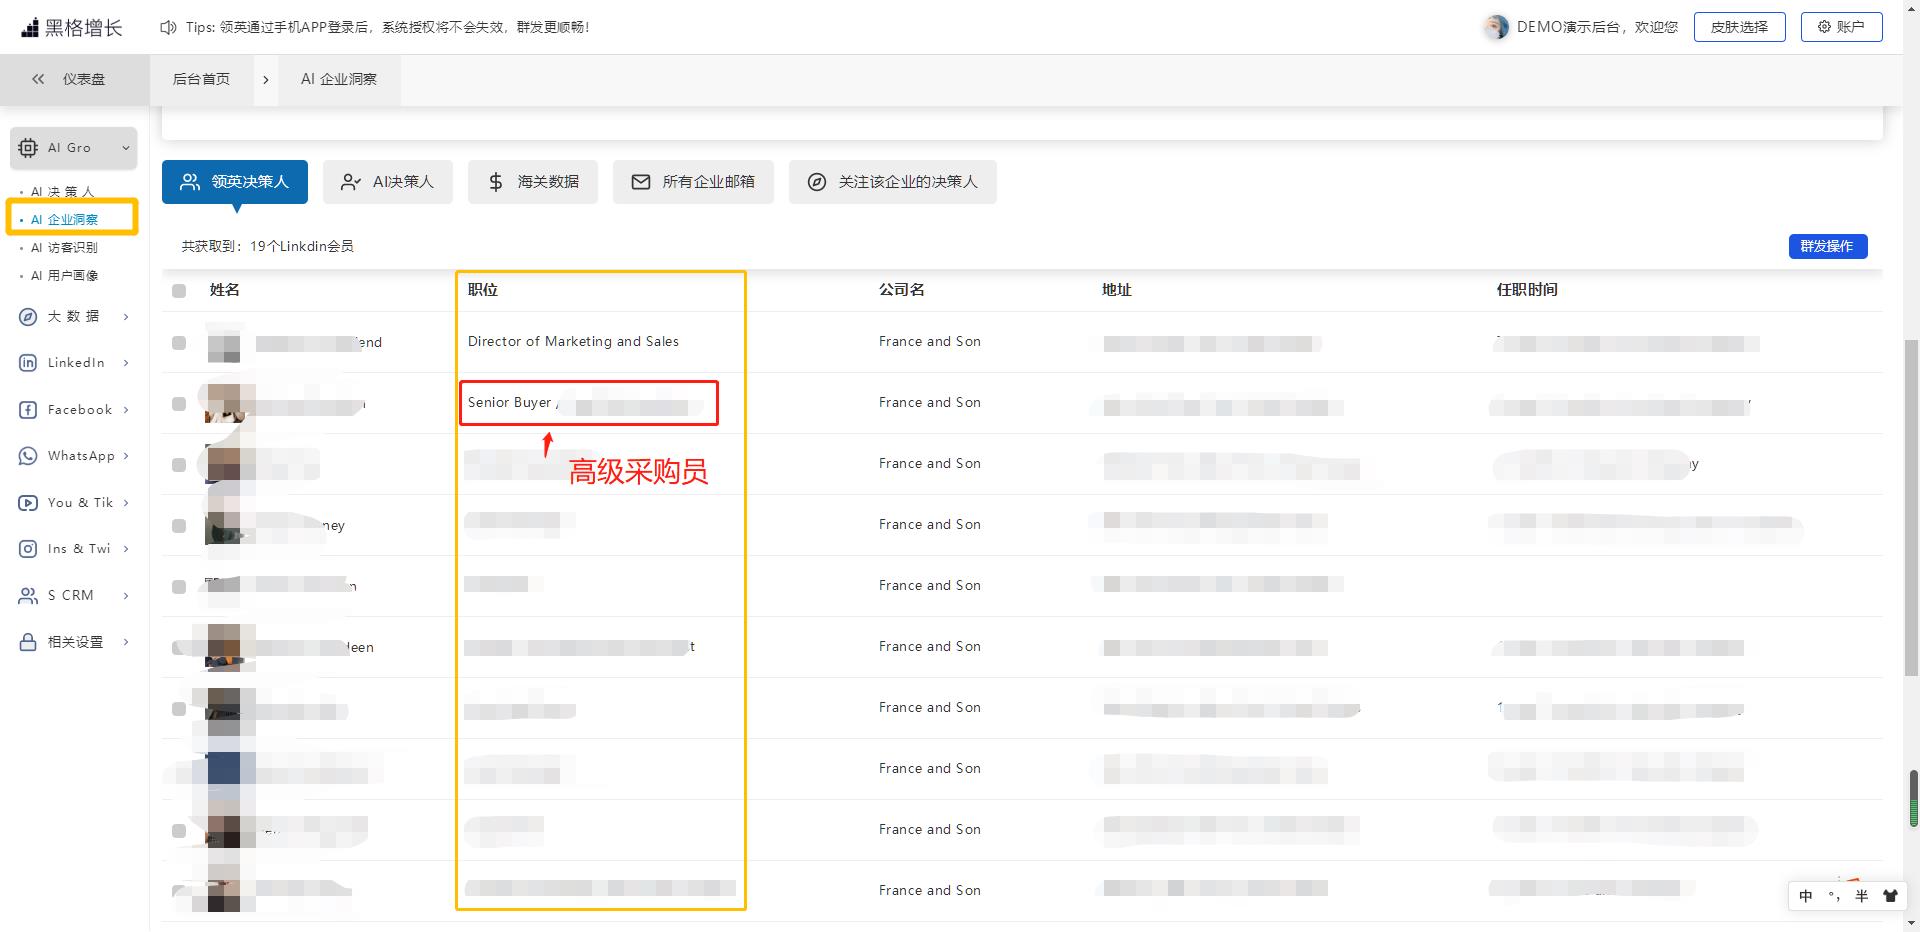Switch to the AI决策人 tab
1920x932 pixels.
388,182
